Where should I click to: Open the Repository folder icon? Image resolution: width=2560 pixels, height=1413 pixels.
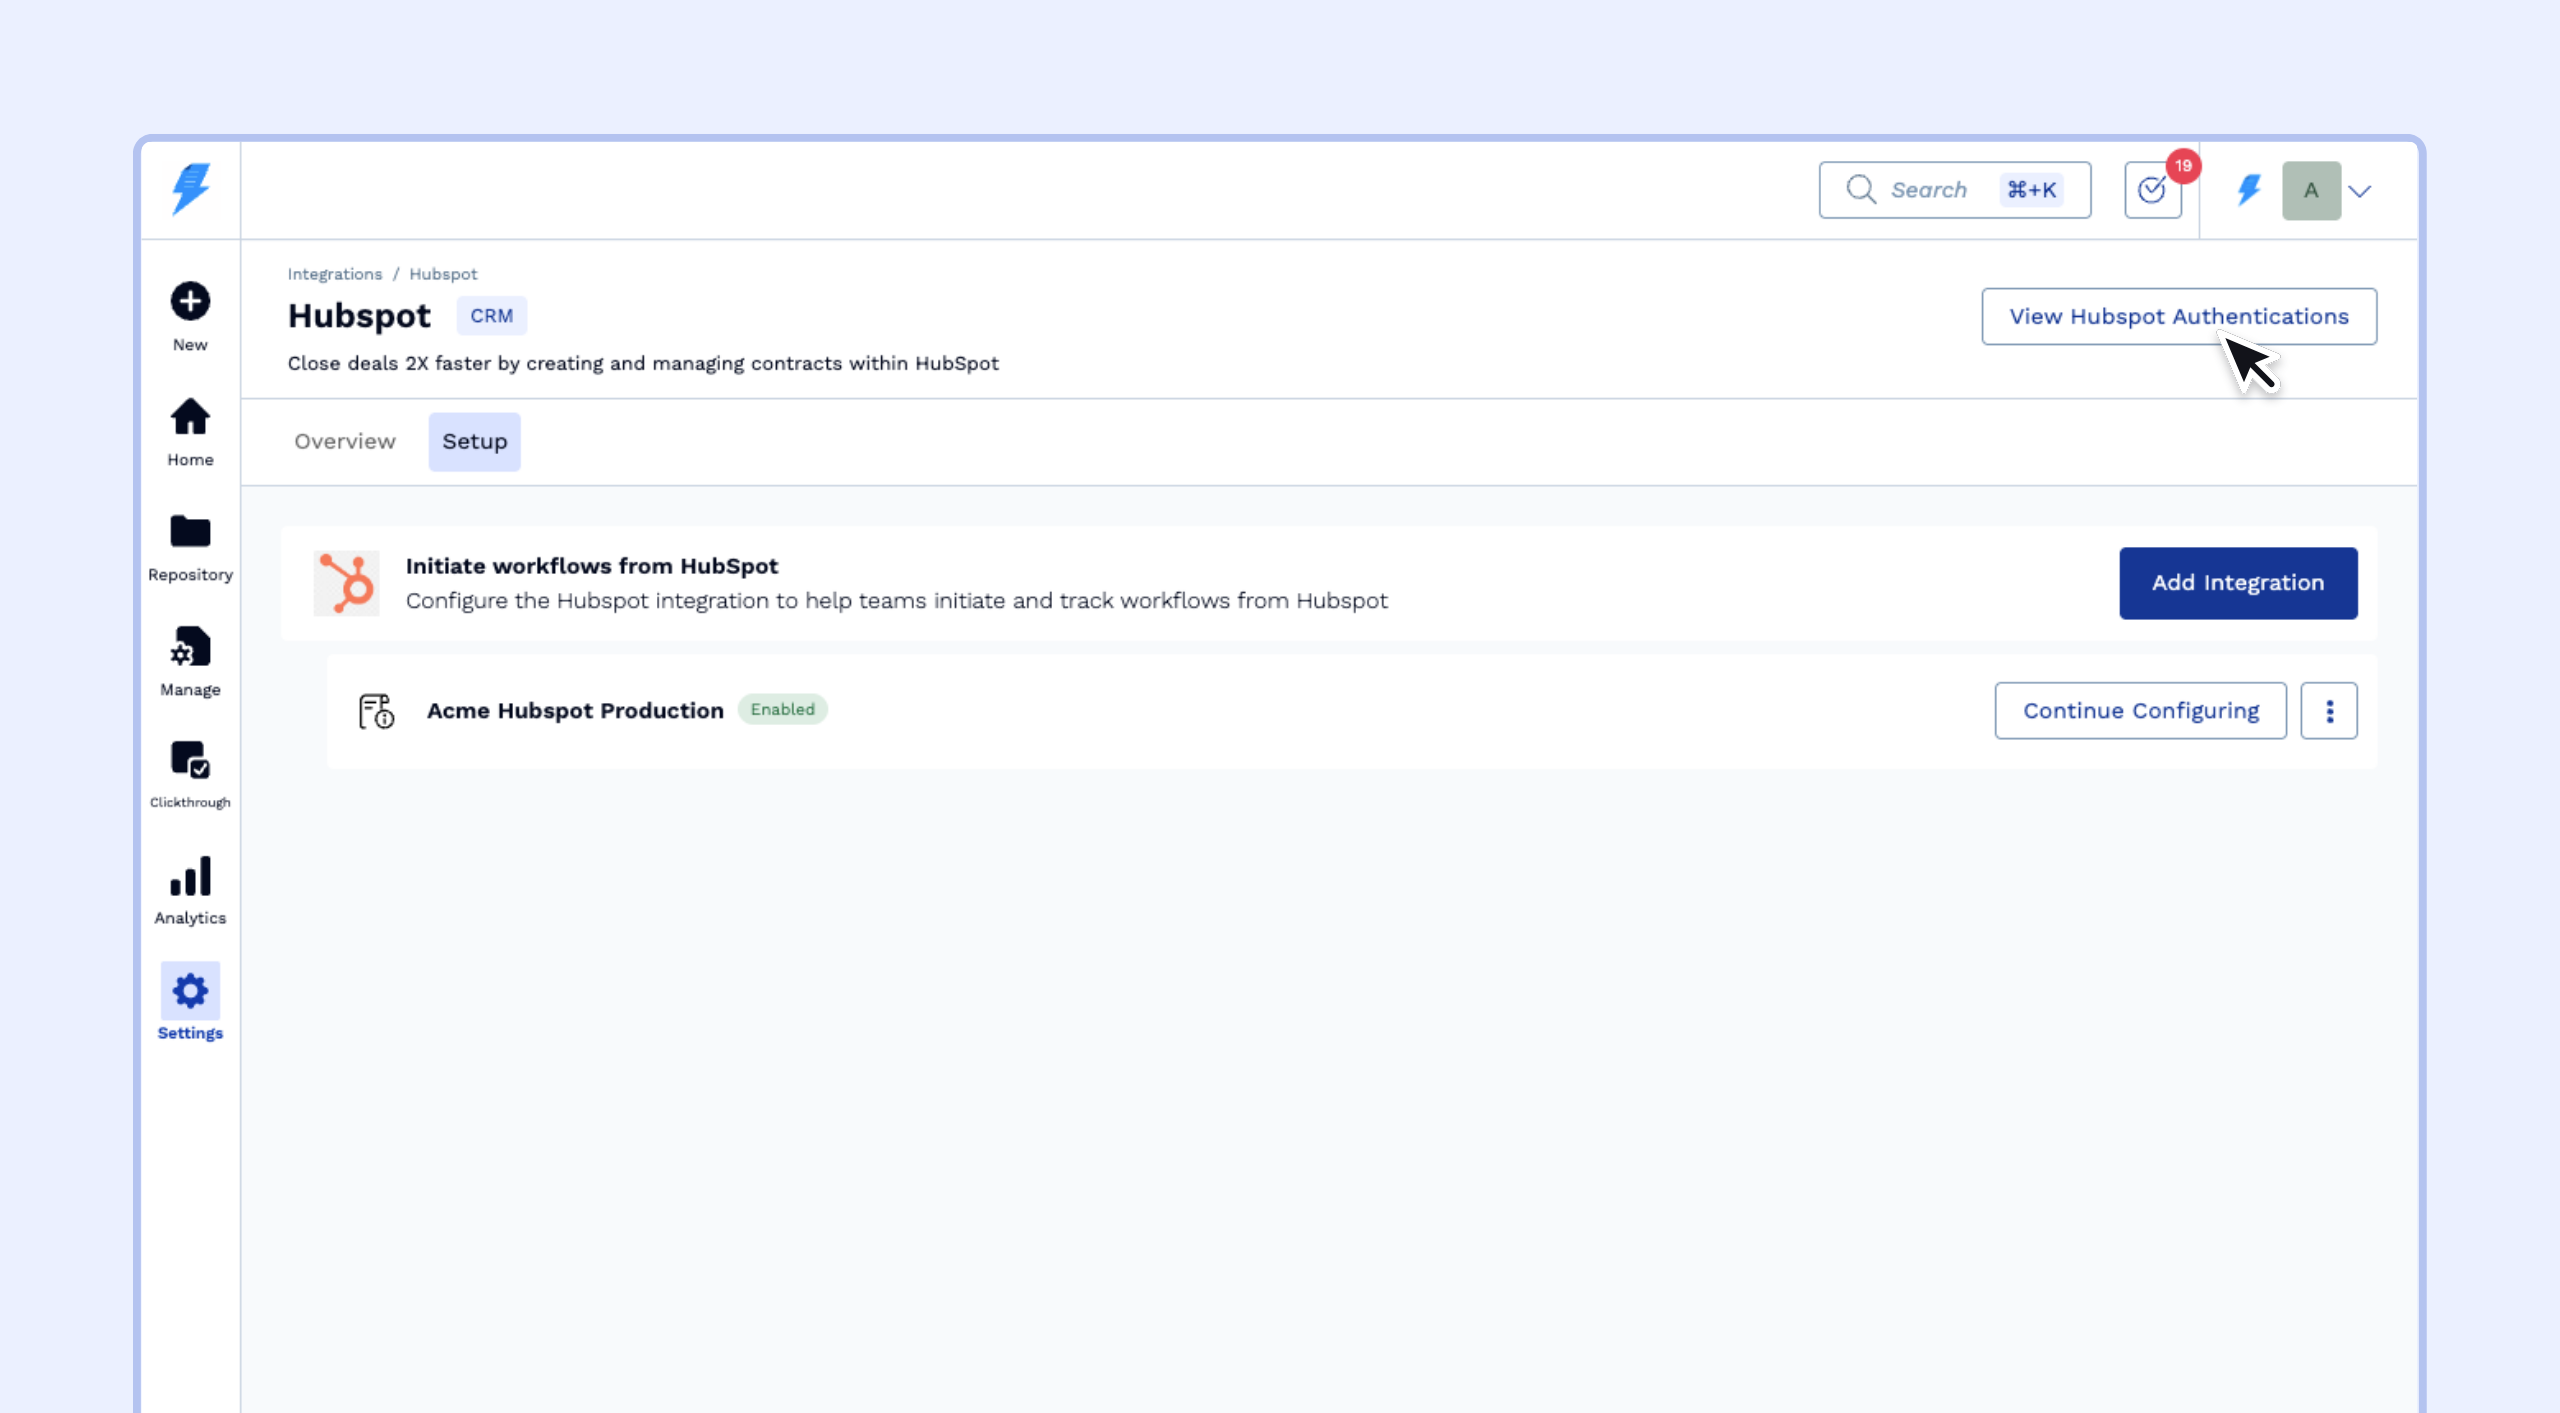[190, 532]
